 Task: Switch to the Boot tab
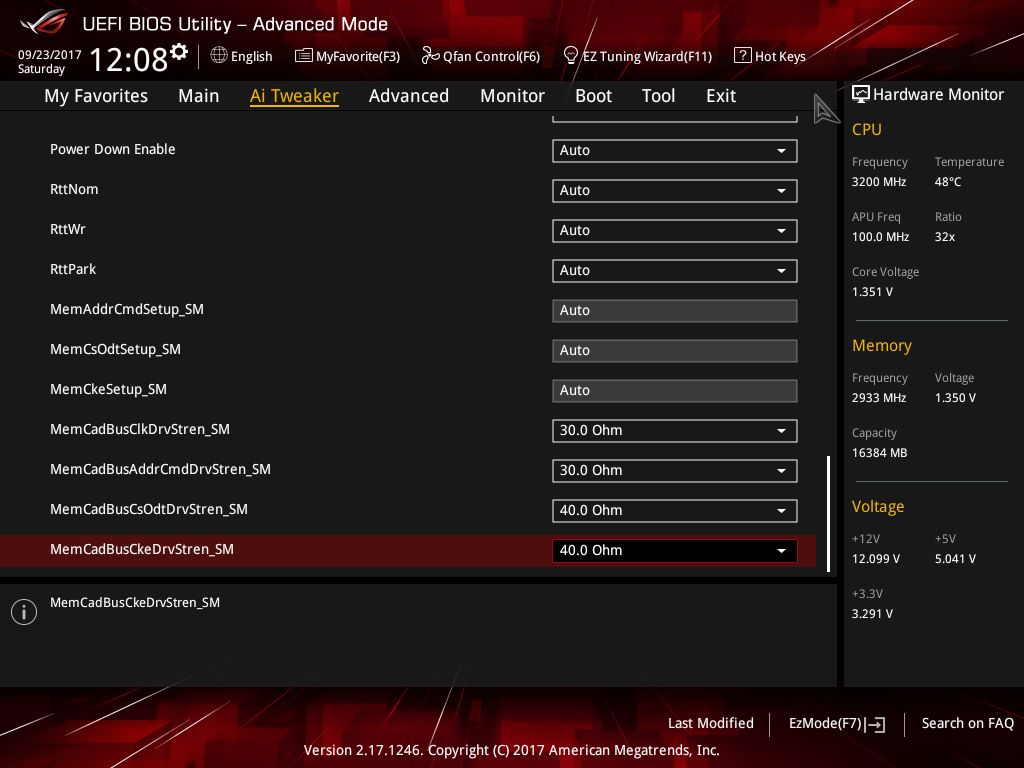coord(593,96)
